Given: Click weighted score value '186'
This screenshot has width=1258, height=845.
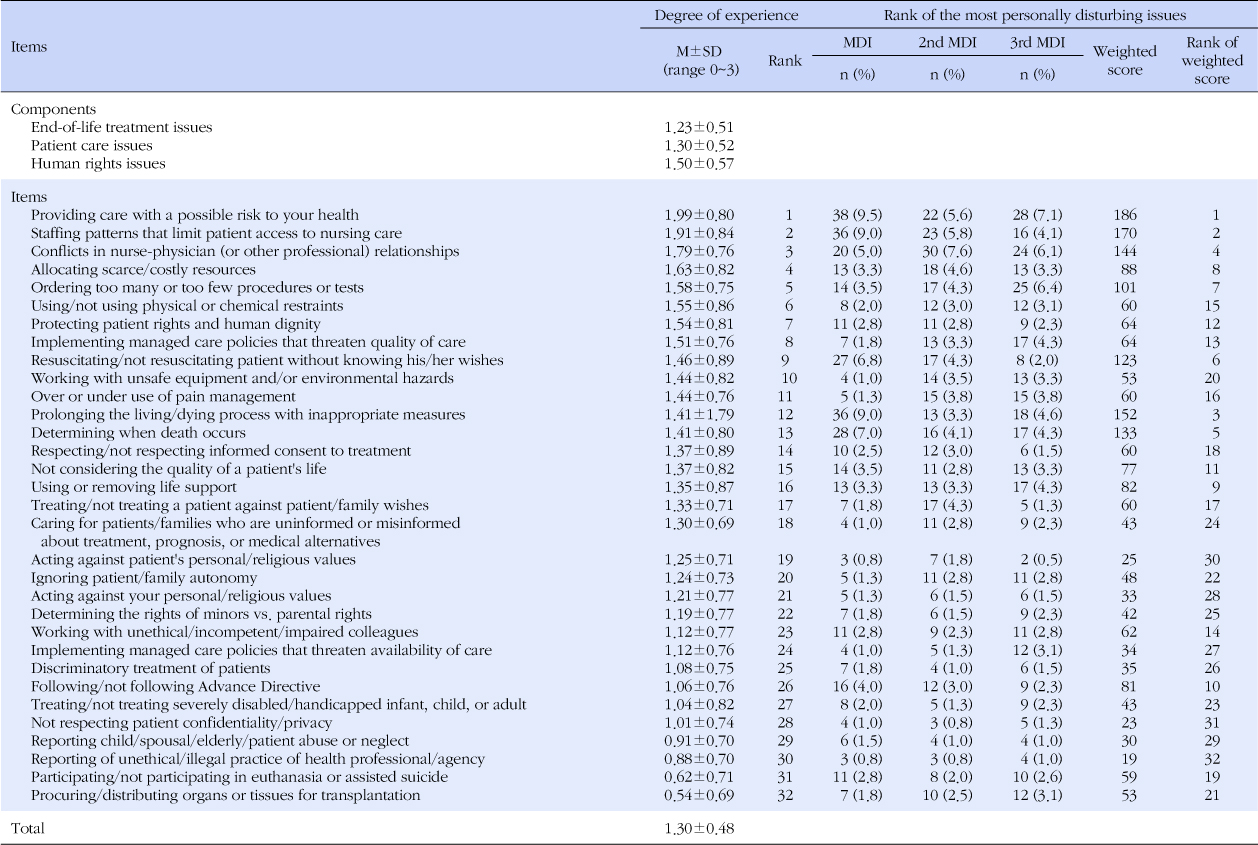Looking at the screenshot, I should pyautogui.click(x=1125, y=215).
